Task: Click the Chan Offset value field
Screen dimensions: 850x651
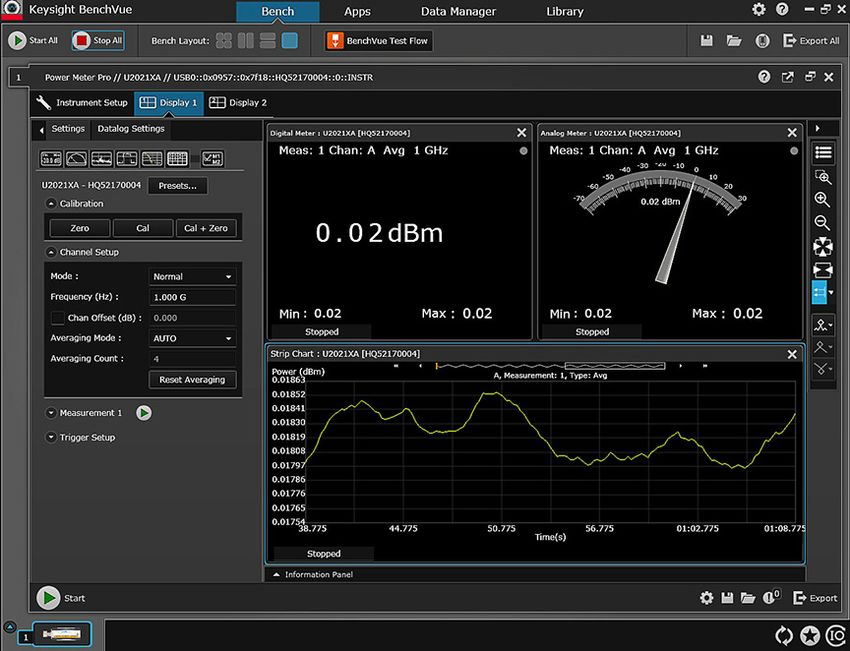Action: (192, 318)
